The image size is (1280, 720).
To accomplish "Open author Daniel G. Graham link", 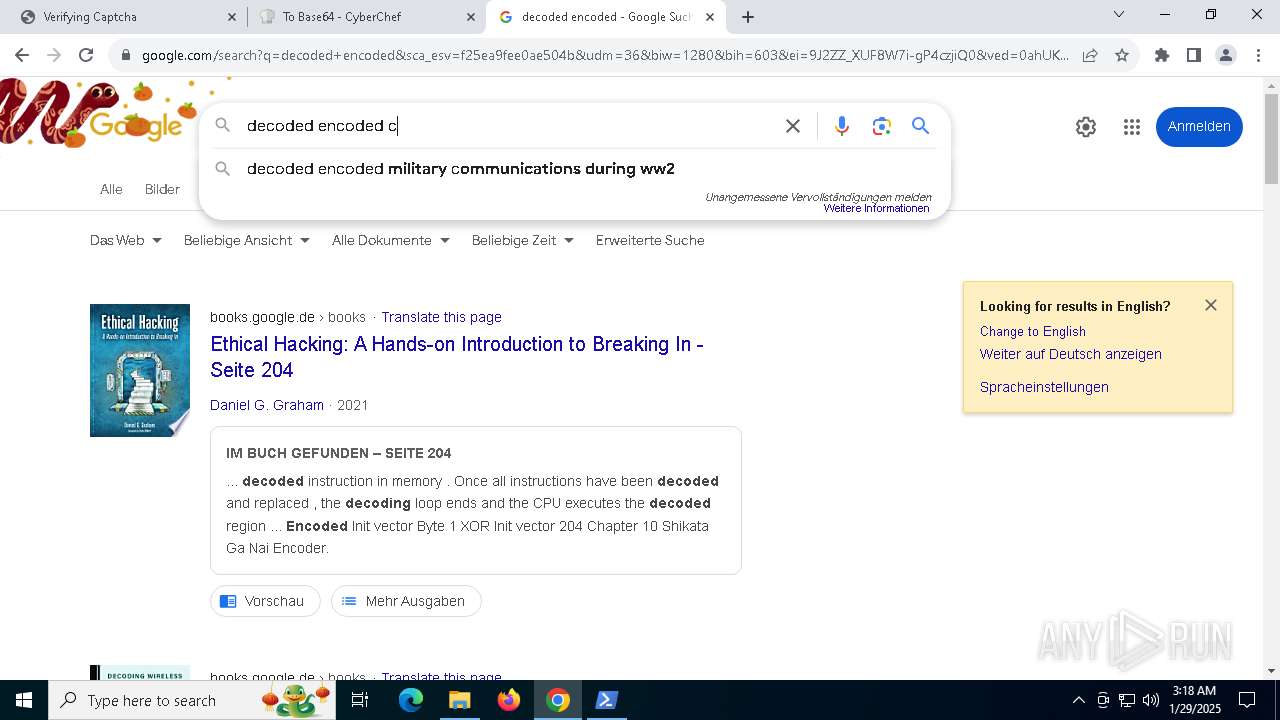I will tap(267, 405).
